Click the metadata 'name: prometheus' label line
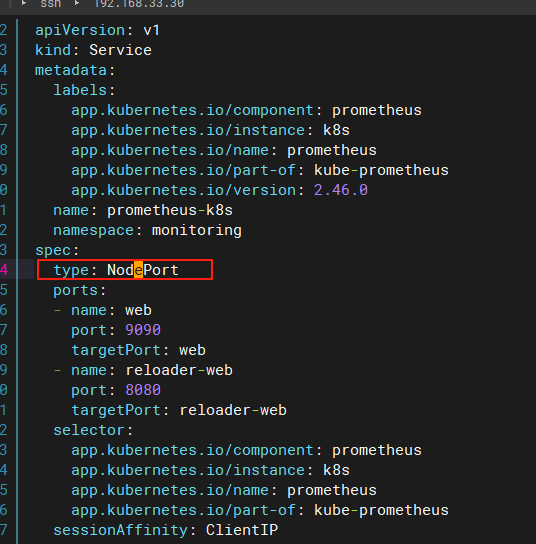The image size is (536, 544). click(x=224, y=150)
